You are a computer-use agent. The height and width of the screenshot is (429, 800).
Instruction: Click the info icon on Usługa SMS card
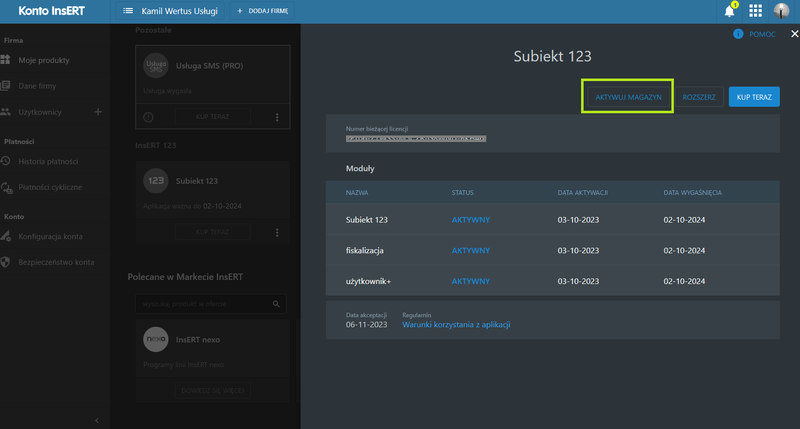[148, 117]
